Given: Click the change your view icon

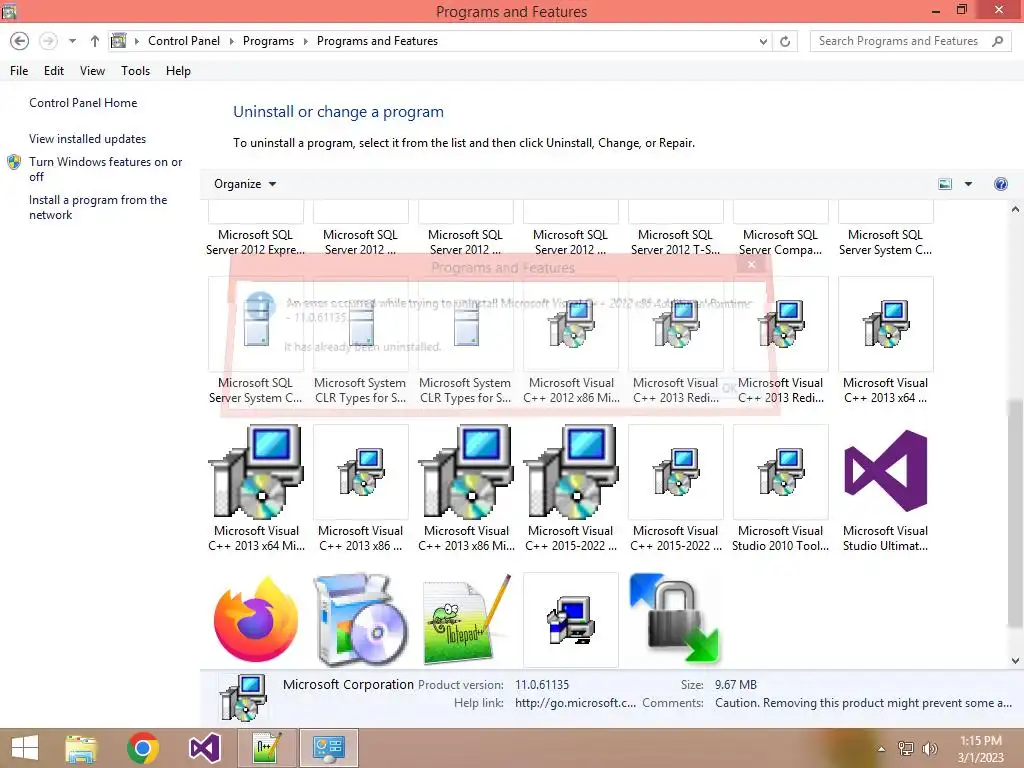Looking at the screenshot, I should click(x=945, y=184).
